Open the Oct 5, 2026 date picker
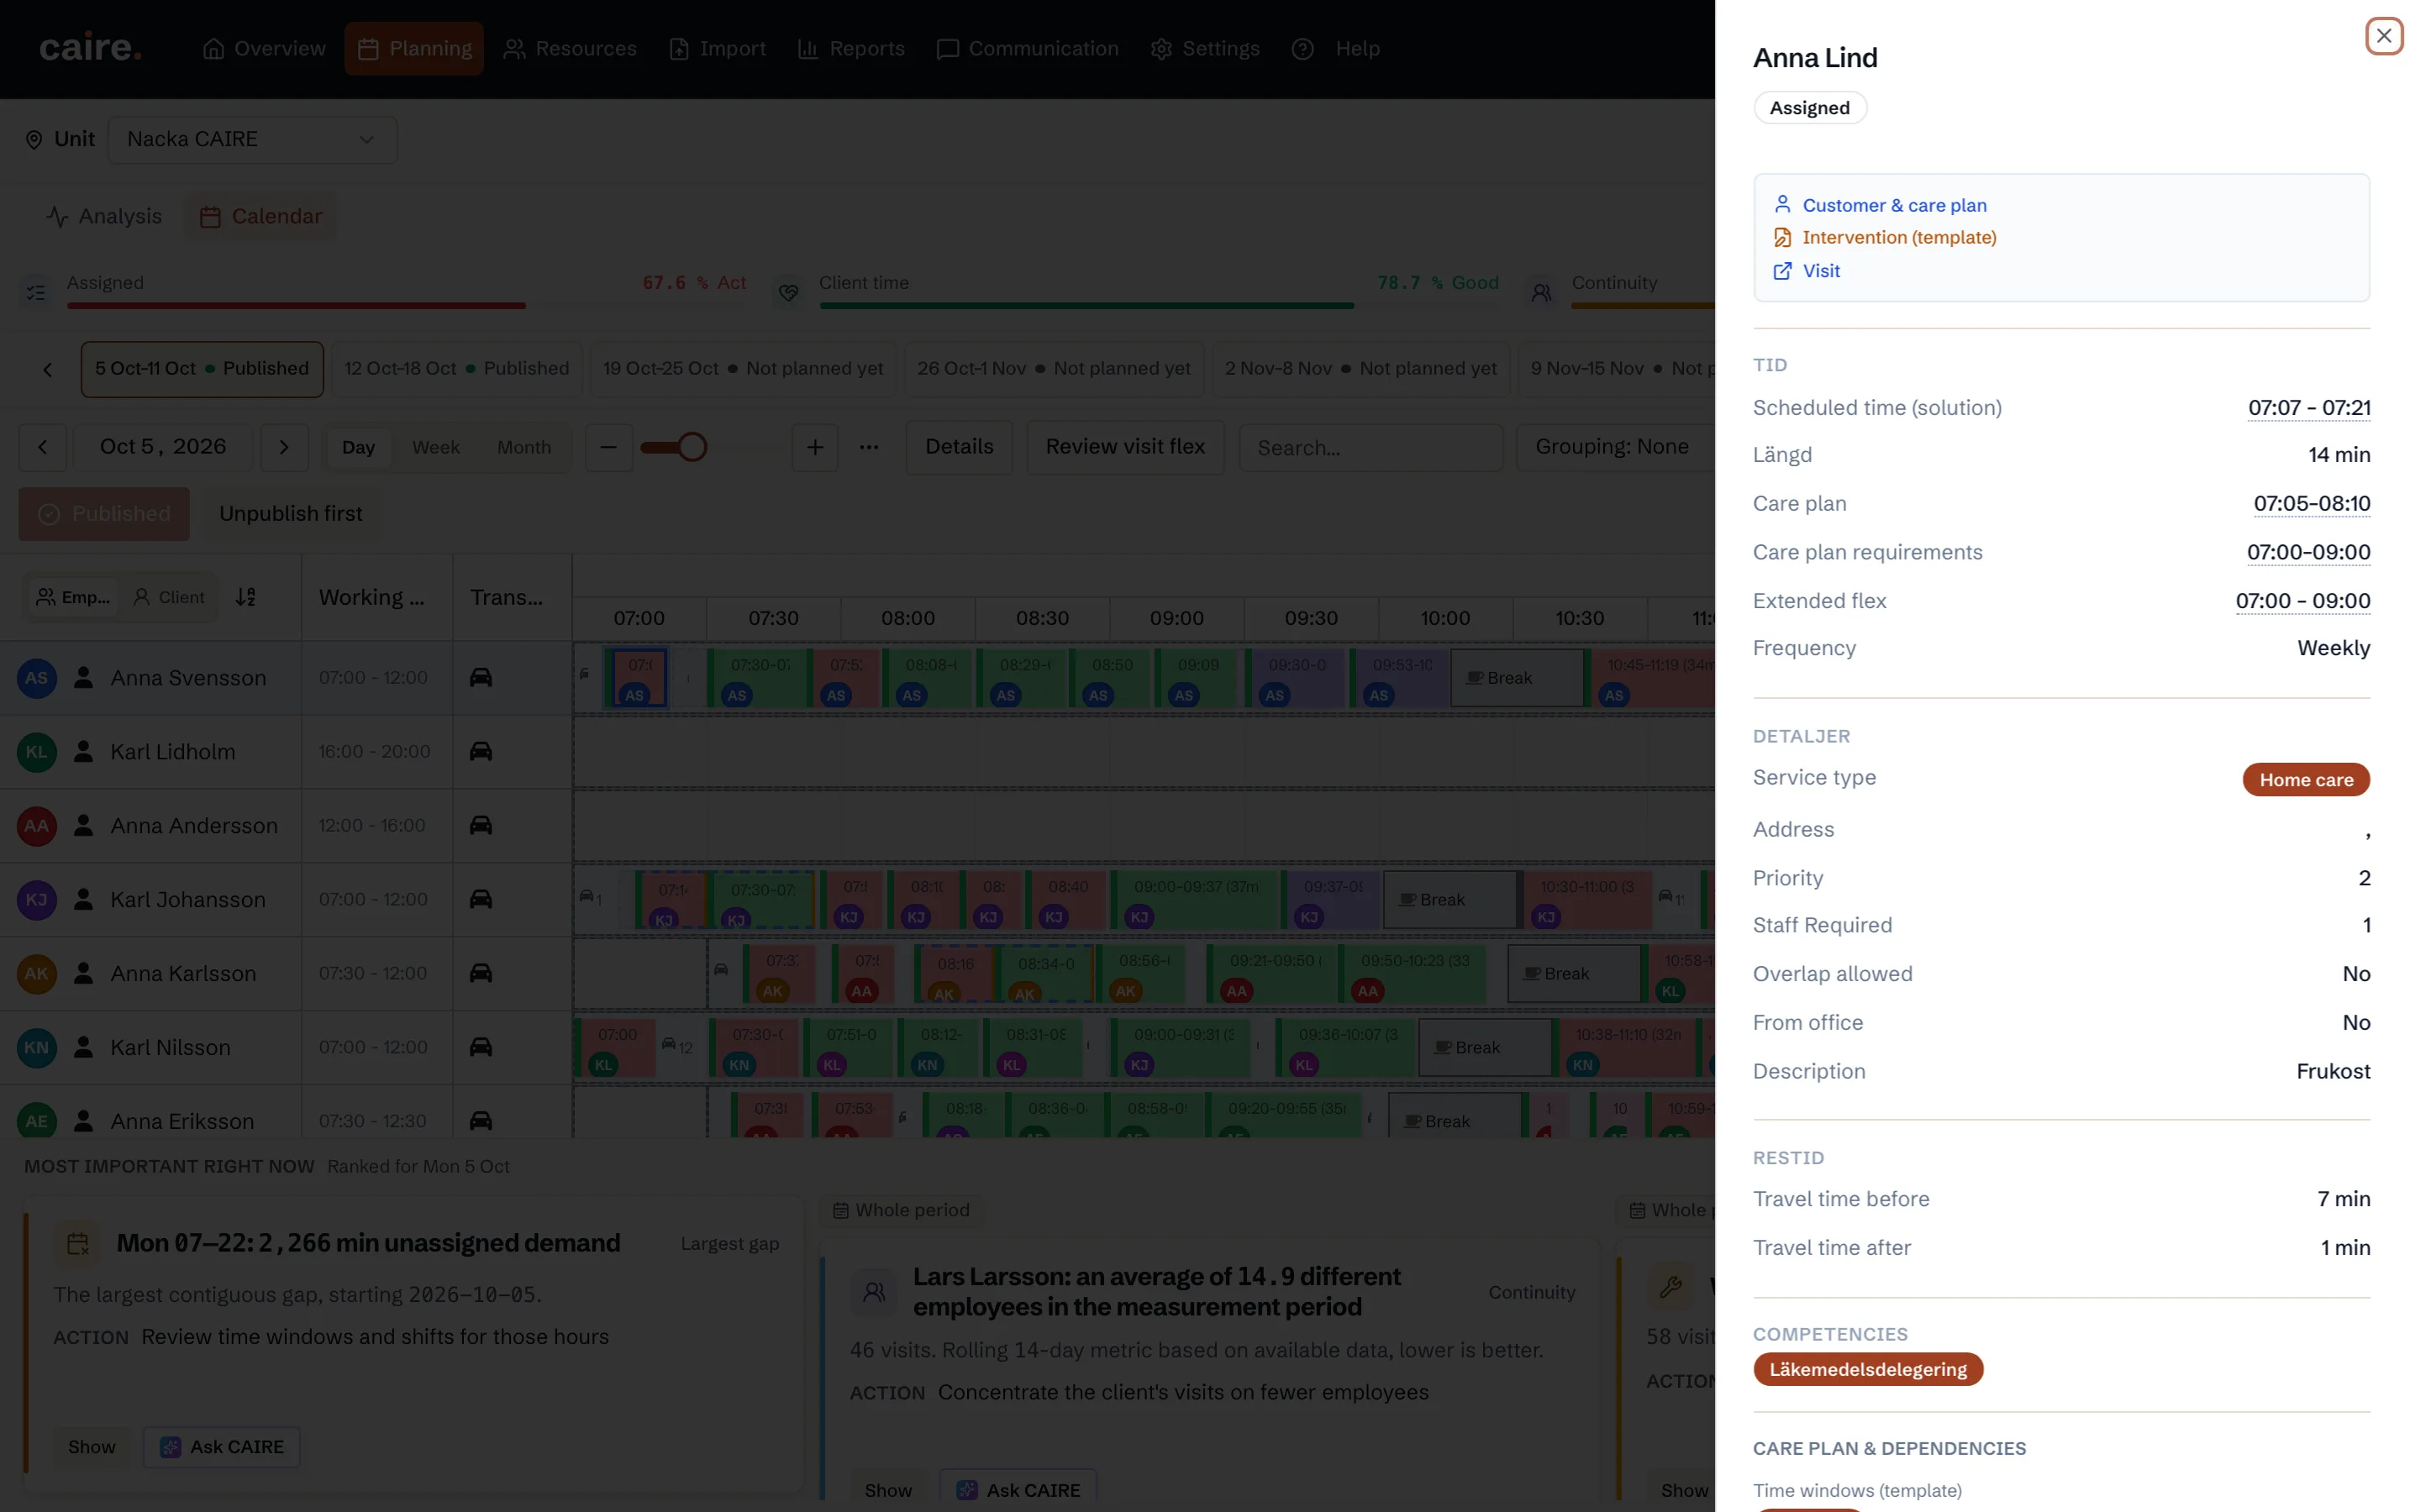This screenshot has width=2420, height=1512. (x=163, y=447)
